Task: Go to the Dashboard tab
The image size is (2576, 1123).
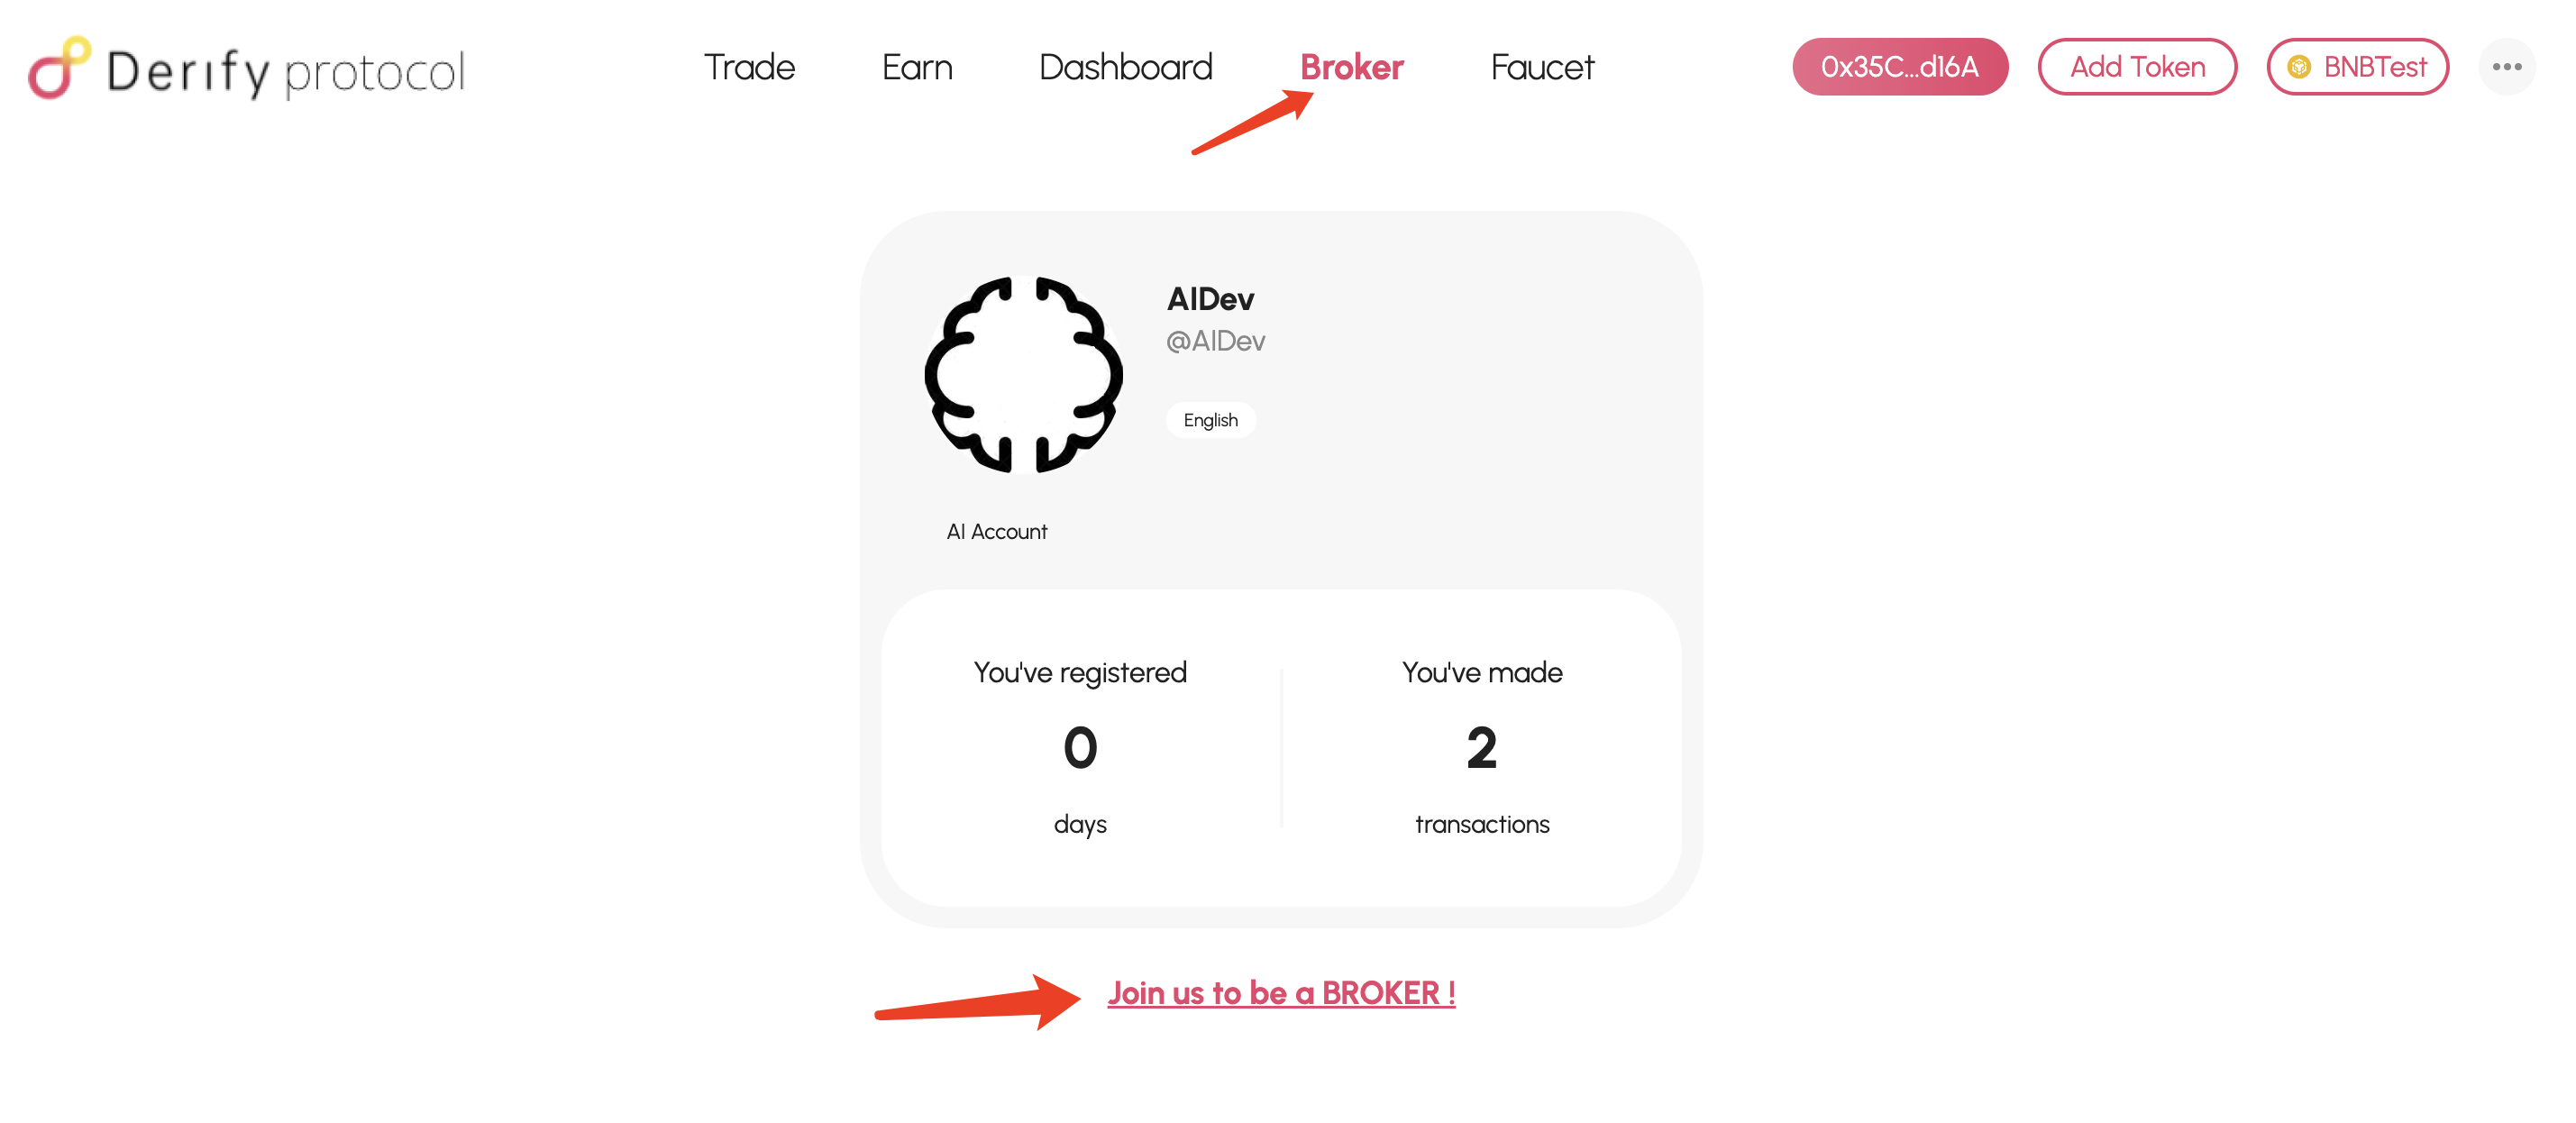Action: click(1125, 67)
